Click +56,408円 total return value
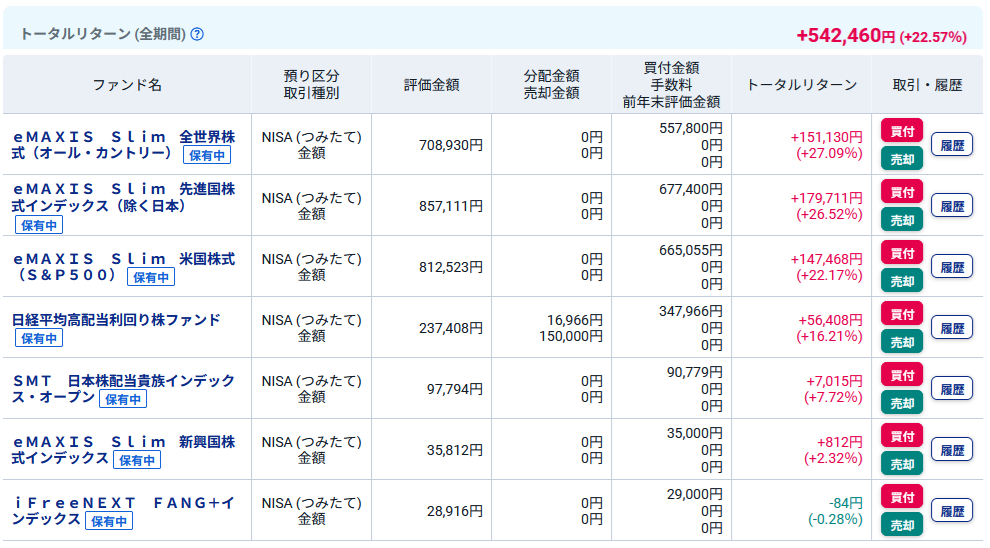Image resolution: width=990 pixels, height=548 pixels. 830,320
